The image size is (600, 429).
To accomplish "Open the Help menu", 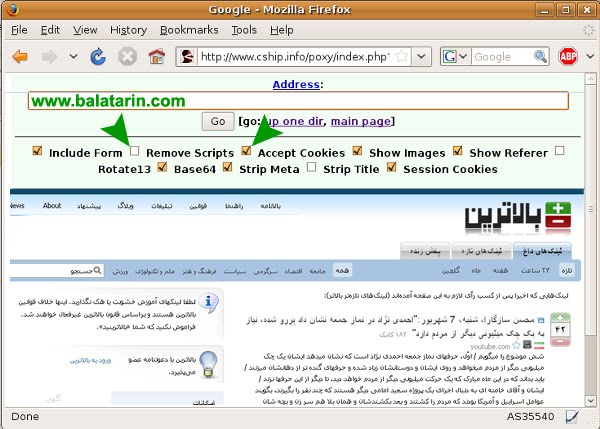I will pyautogui.click(x=281, y=30).
